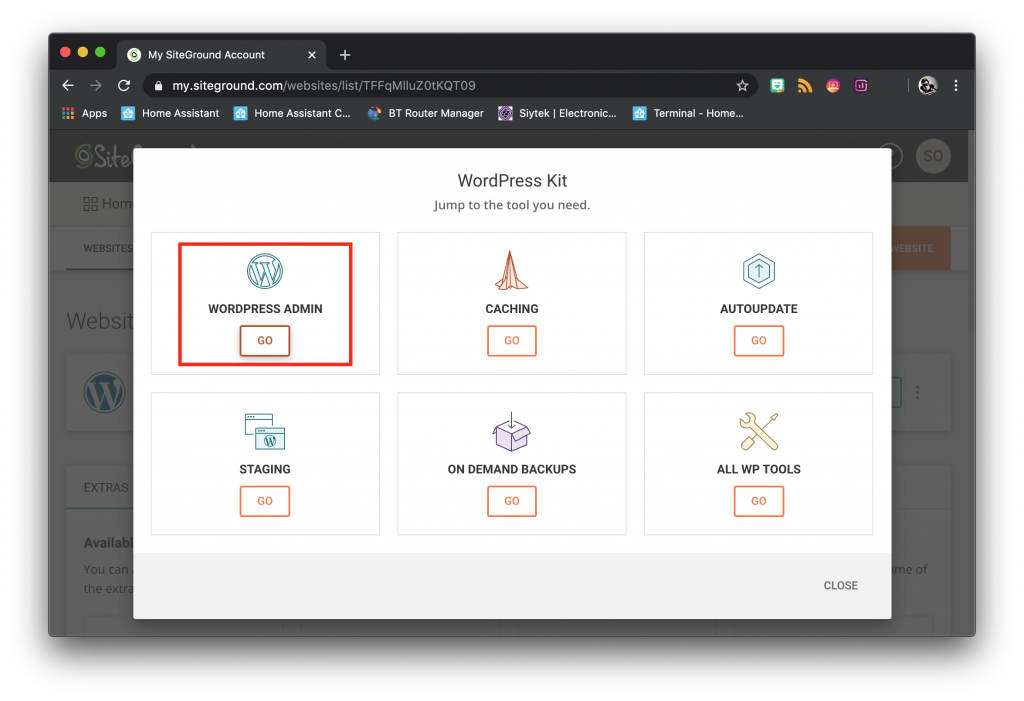The image size is (1024, 701).
Task: Click the Staging windows icon
Action: (x=264, y=431)
